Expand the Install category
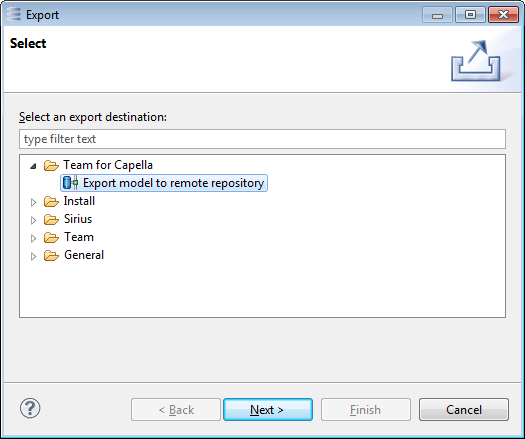Viewport: 525px width, 439px height. 33,202
